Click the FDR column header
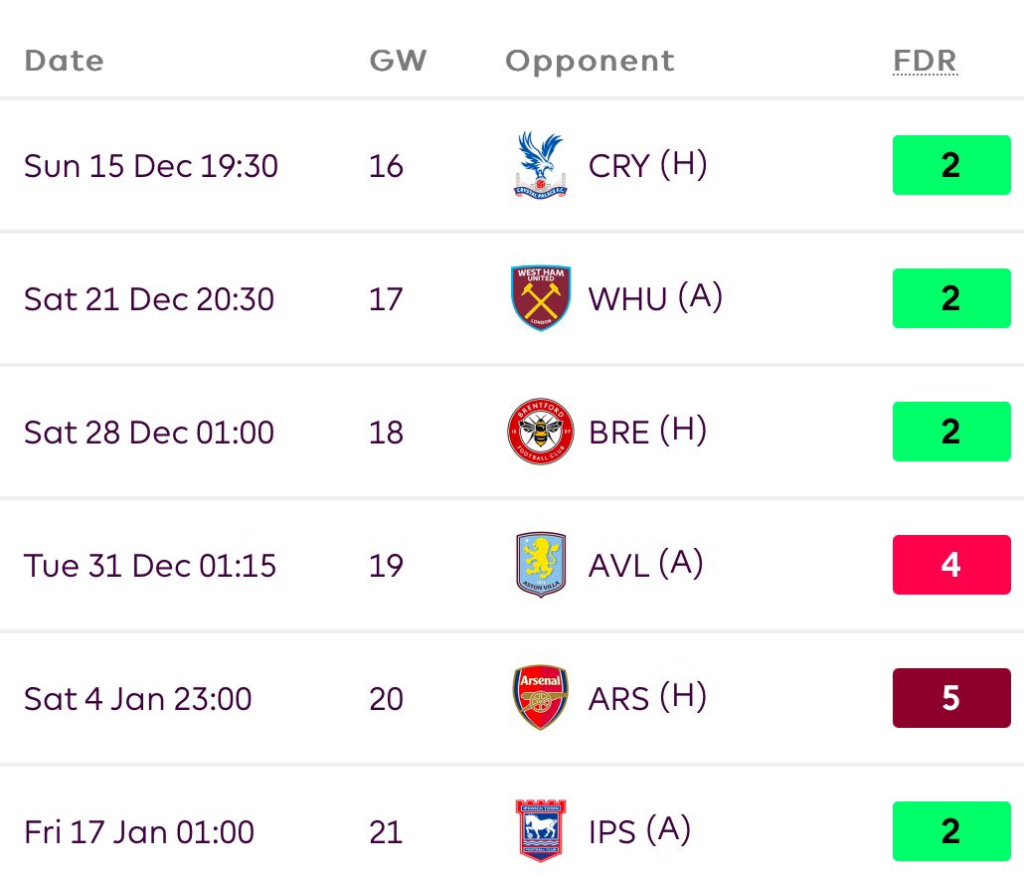Viewport: 1024px width, 881px height. coord(924,61)
